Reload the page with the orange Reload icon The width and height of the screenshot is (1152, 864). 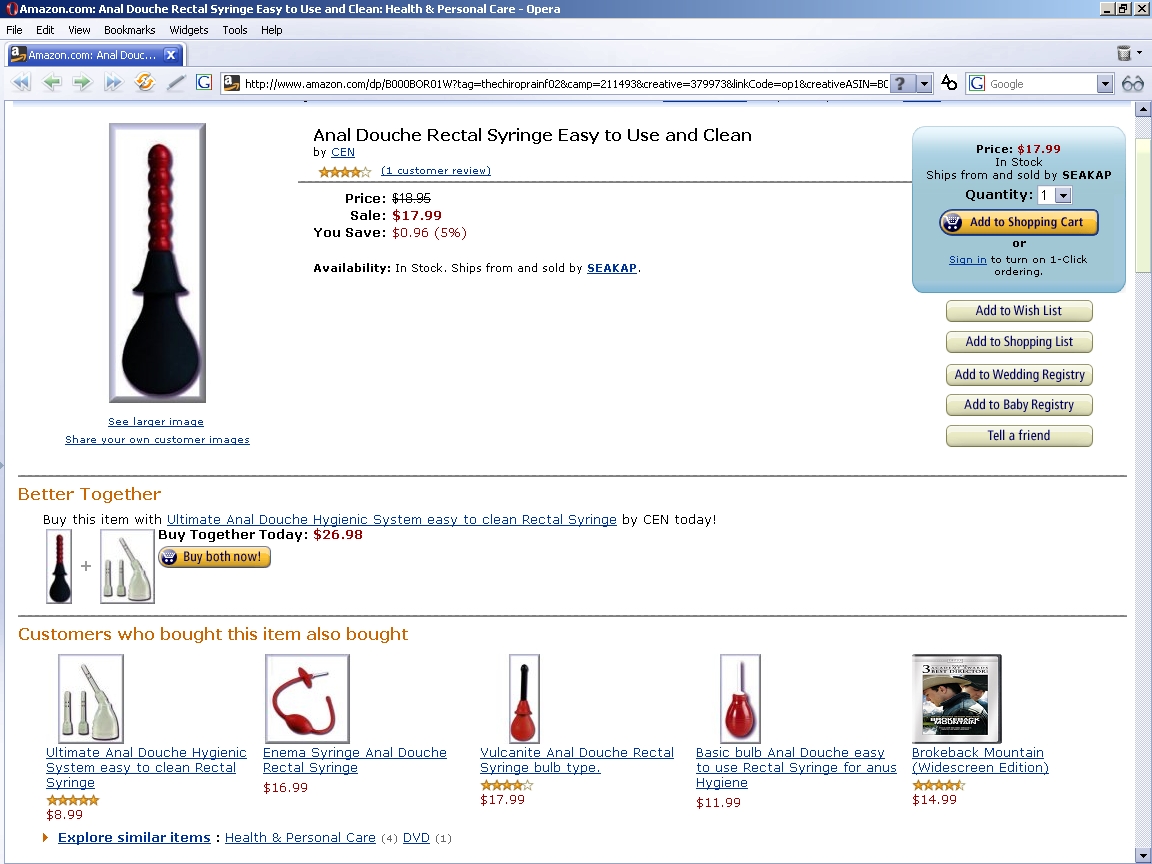[145, 83]
